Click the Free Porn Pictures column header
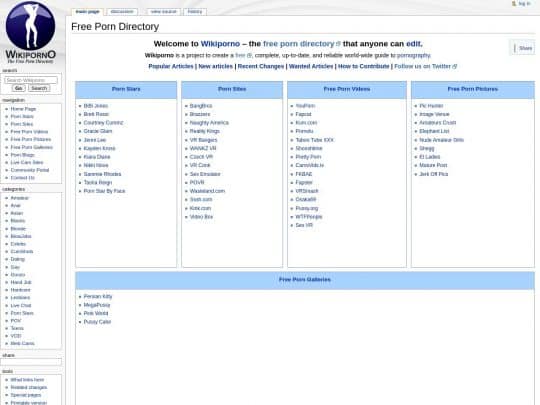The height and width of the screenshot is (405, 540). tap(472, 89)
